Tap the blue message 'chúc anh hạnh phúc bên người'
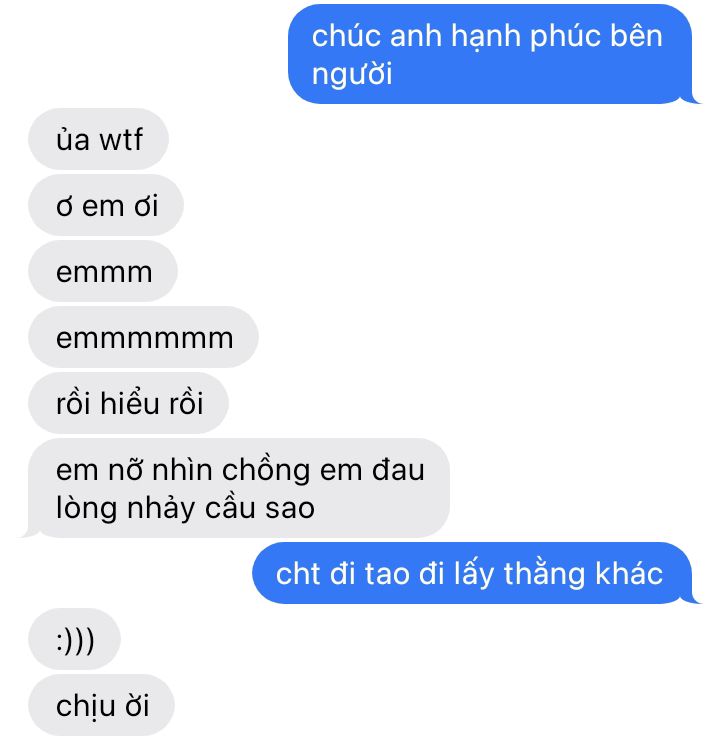Image resolution: width=719 pixels, height=736 pixels. tap(490, 54)
